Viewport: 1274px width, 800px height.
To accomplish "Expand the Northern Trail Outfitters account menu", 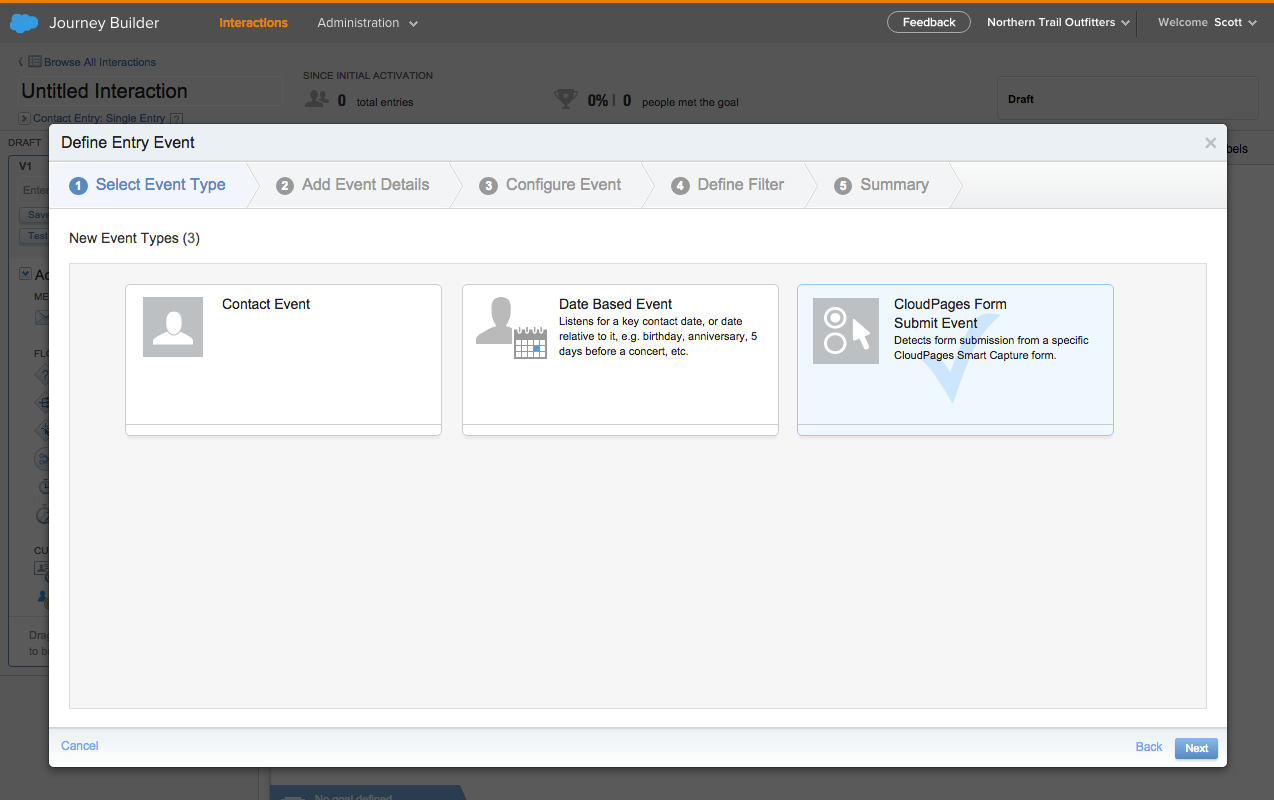I will [1058, 23].
